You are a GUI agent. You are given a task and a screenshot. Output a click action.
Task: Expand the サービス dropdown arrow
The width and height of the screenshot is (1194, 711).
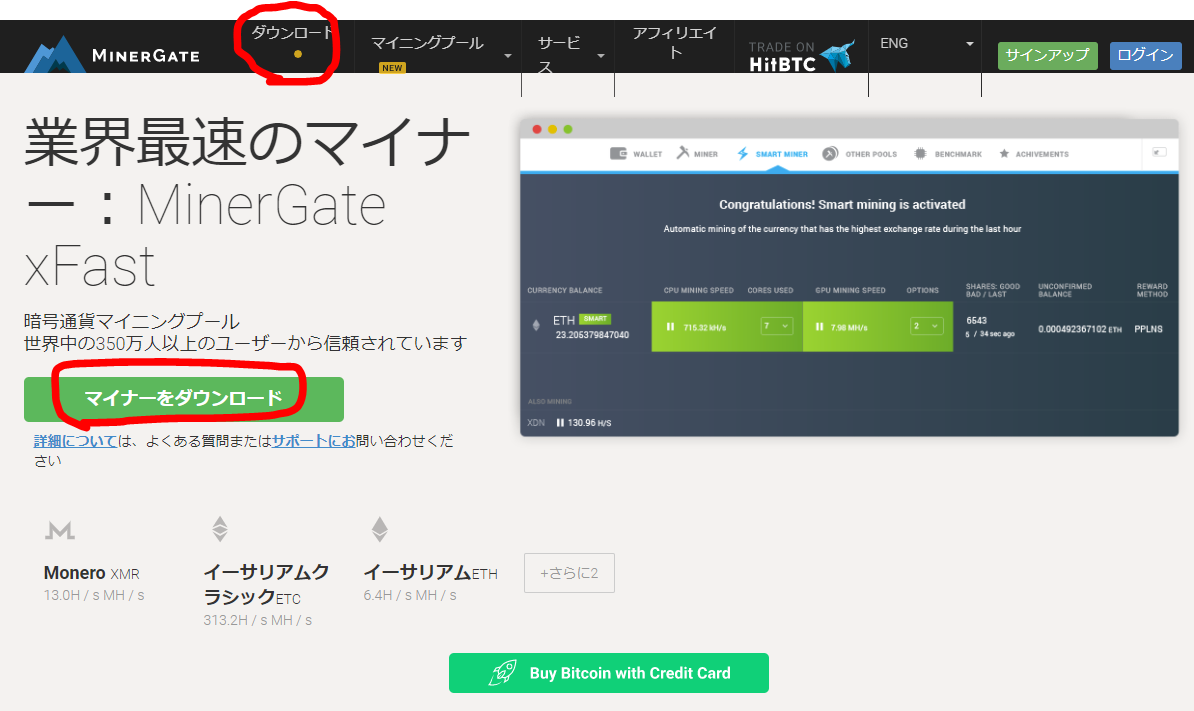click(x=601, y=56)
